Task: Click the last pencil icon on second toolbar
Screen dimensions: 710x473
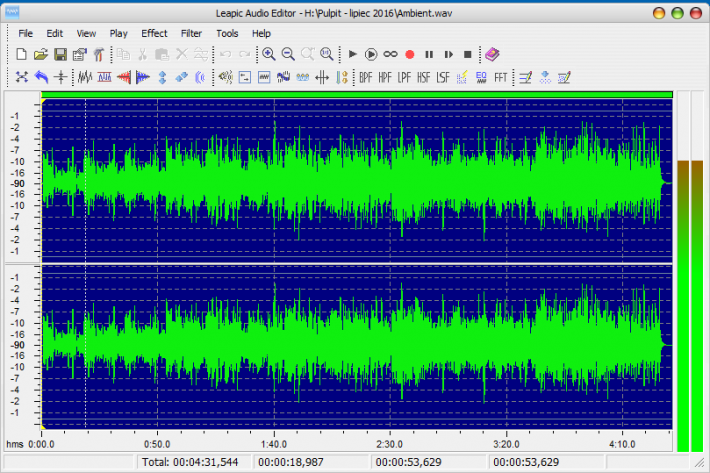Action: coord(564,78)
